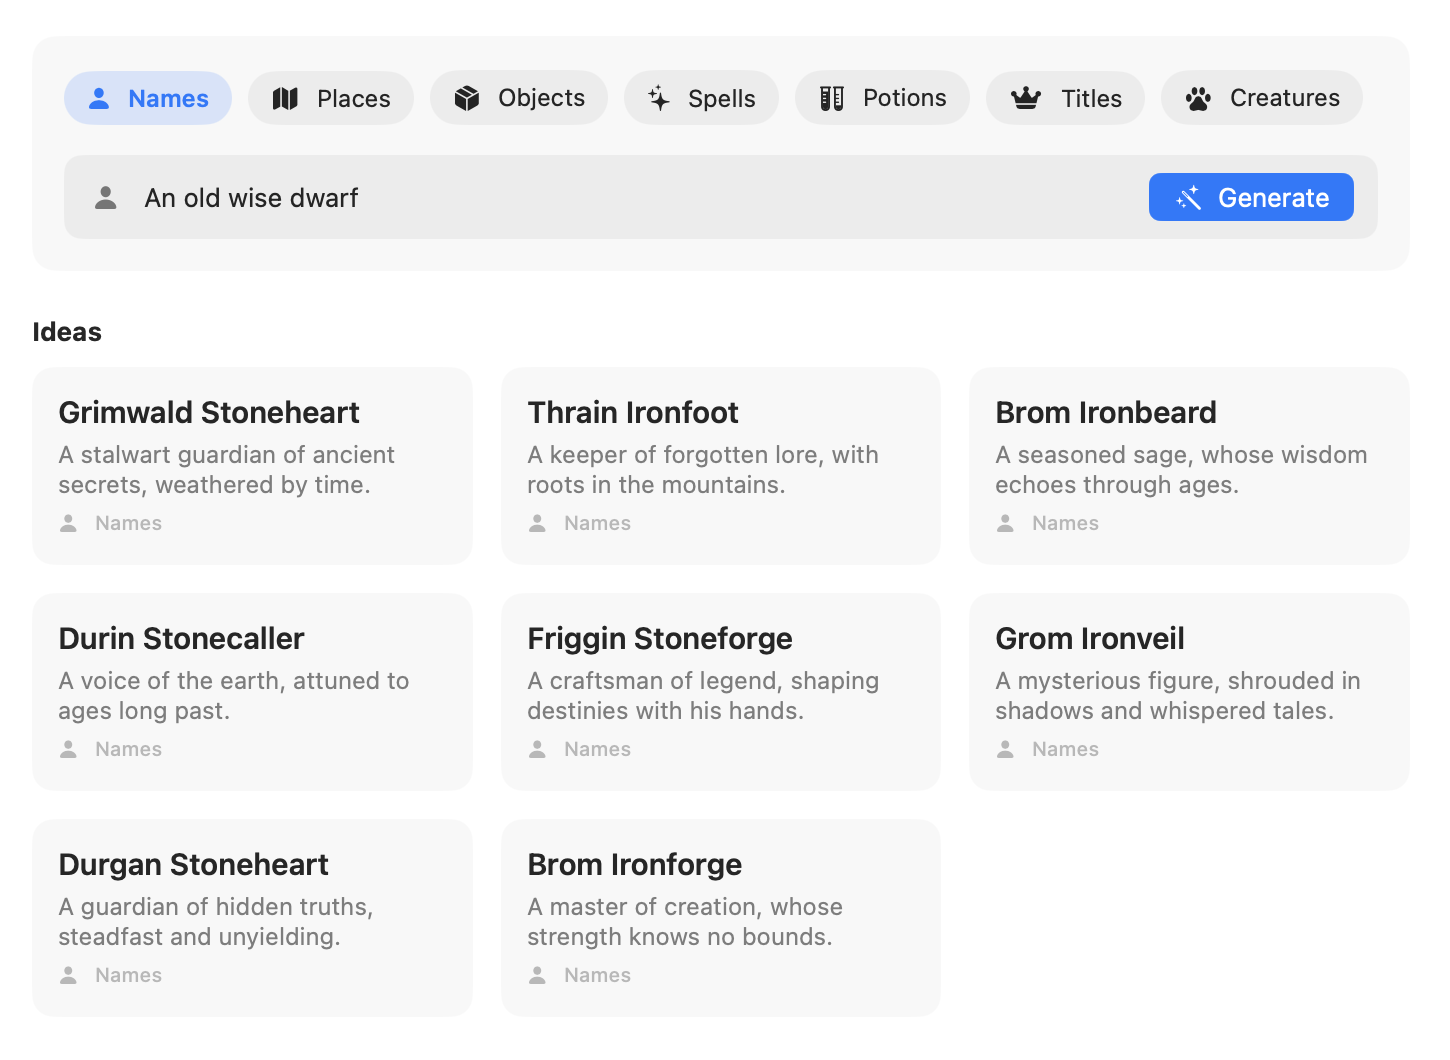The width and height of the screenshot is (1450, 1060).
Task: Click the Names tag icon under Durin Stonecaller
Action: click(x=68, y=749)
